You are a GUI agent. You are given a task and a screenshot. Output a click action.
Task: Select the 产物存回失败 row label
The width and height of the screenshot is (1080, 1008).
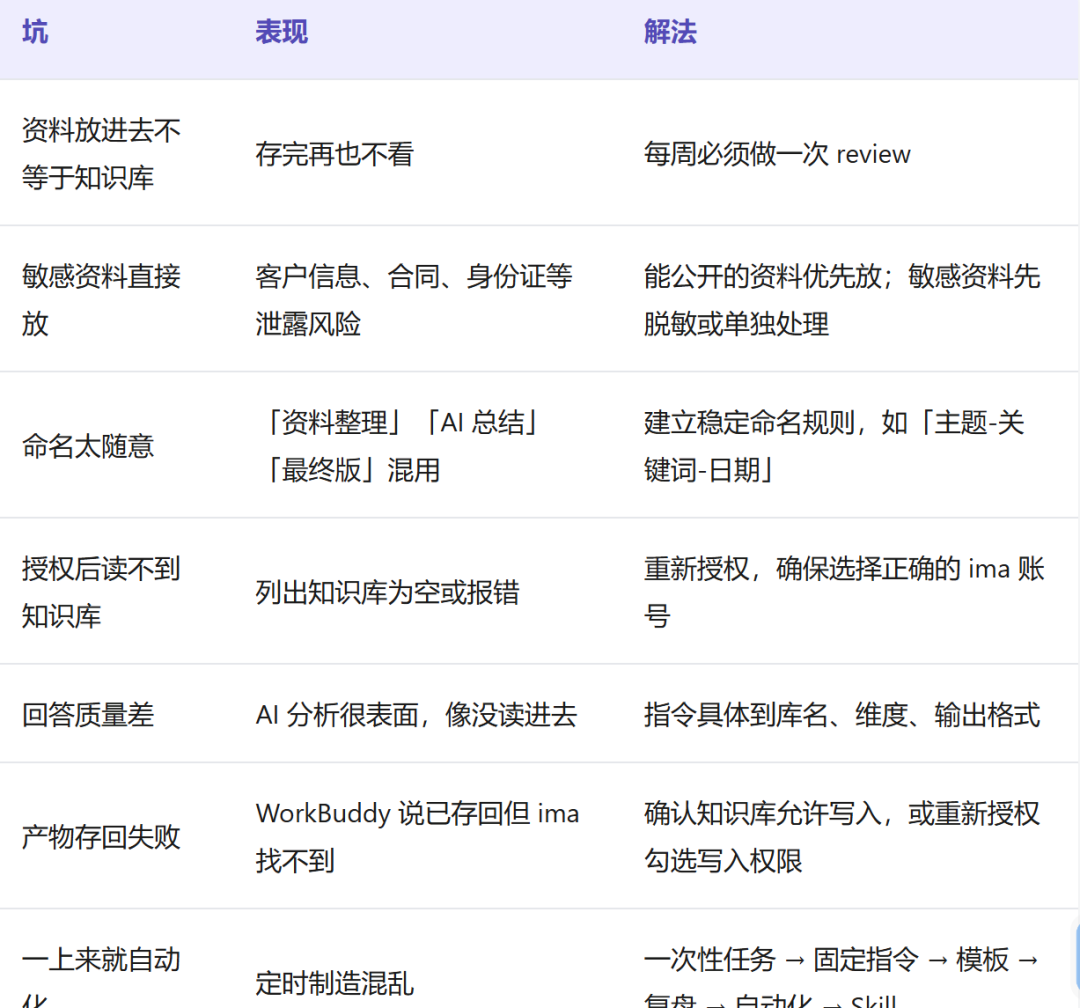(101, 836)
